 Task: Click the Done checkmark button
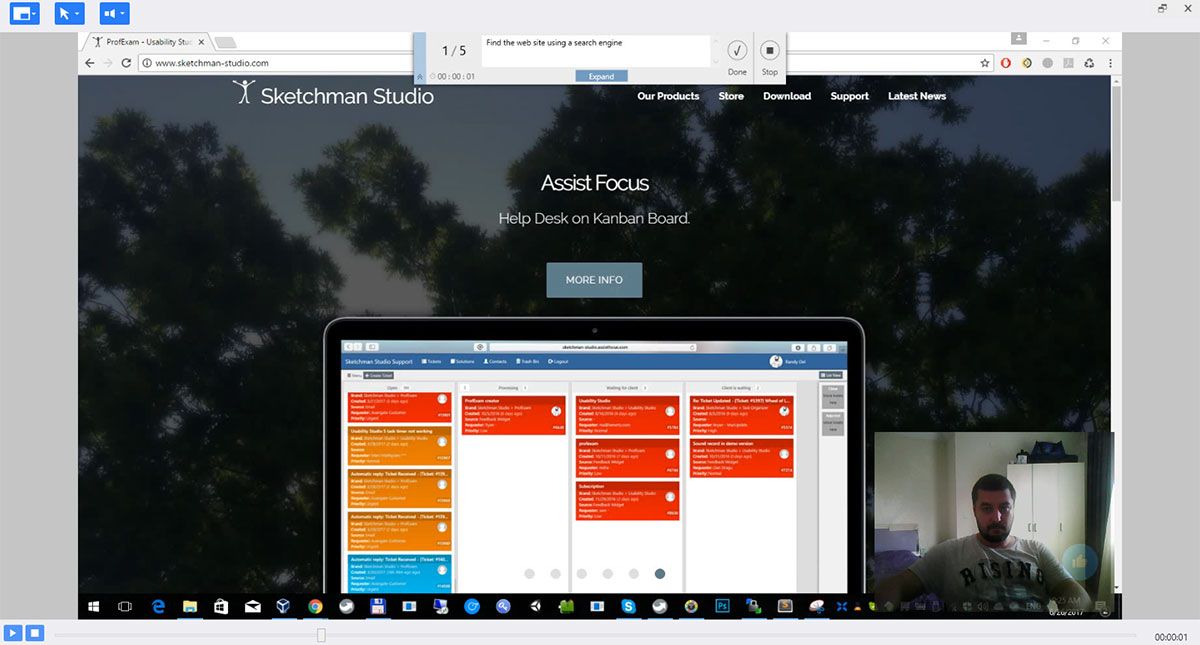coord(737,50)
